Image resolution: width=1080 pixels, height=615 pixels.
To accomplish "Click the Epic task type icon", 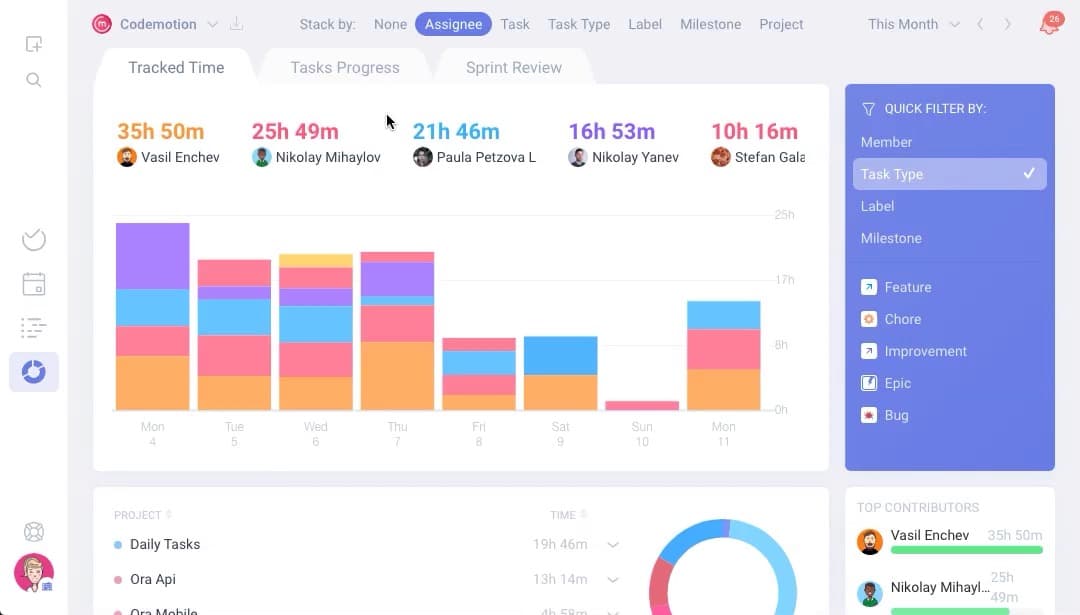I will pos(869,383).
